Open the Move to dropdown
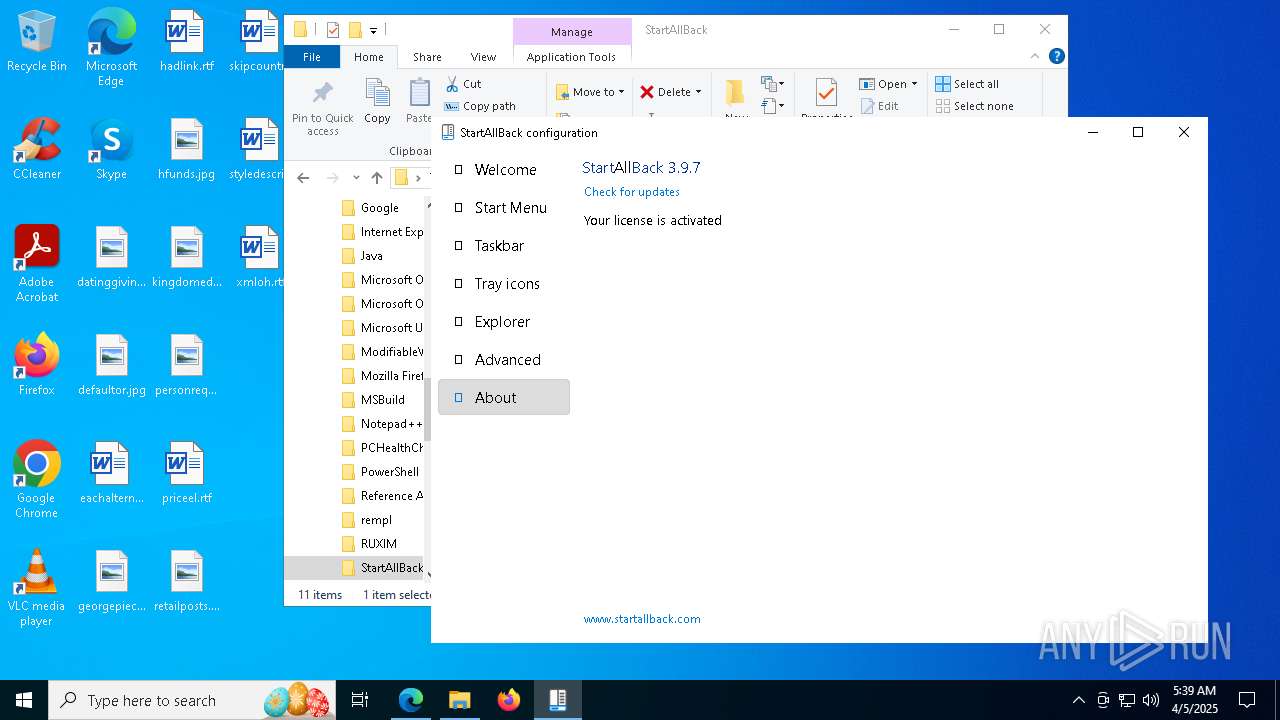The image size is (1280, 720). click(x=590, y=92)
